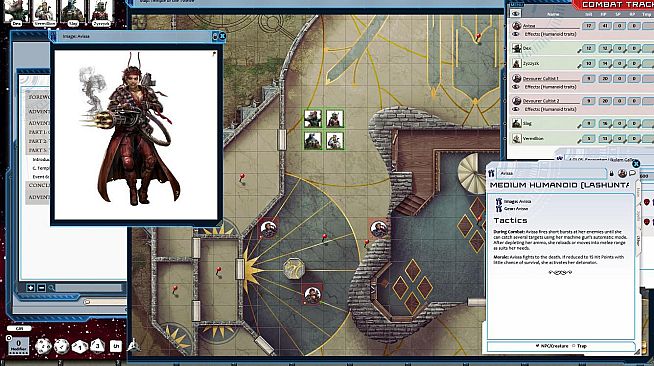Click Vermillion token icon in Combat Tracker
Viewport: 654px width, 366px height.
[x=516, y=138]
